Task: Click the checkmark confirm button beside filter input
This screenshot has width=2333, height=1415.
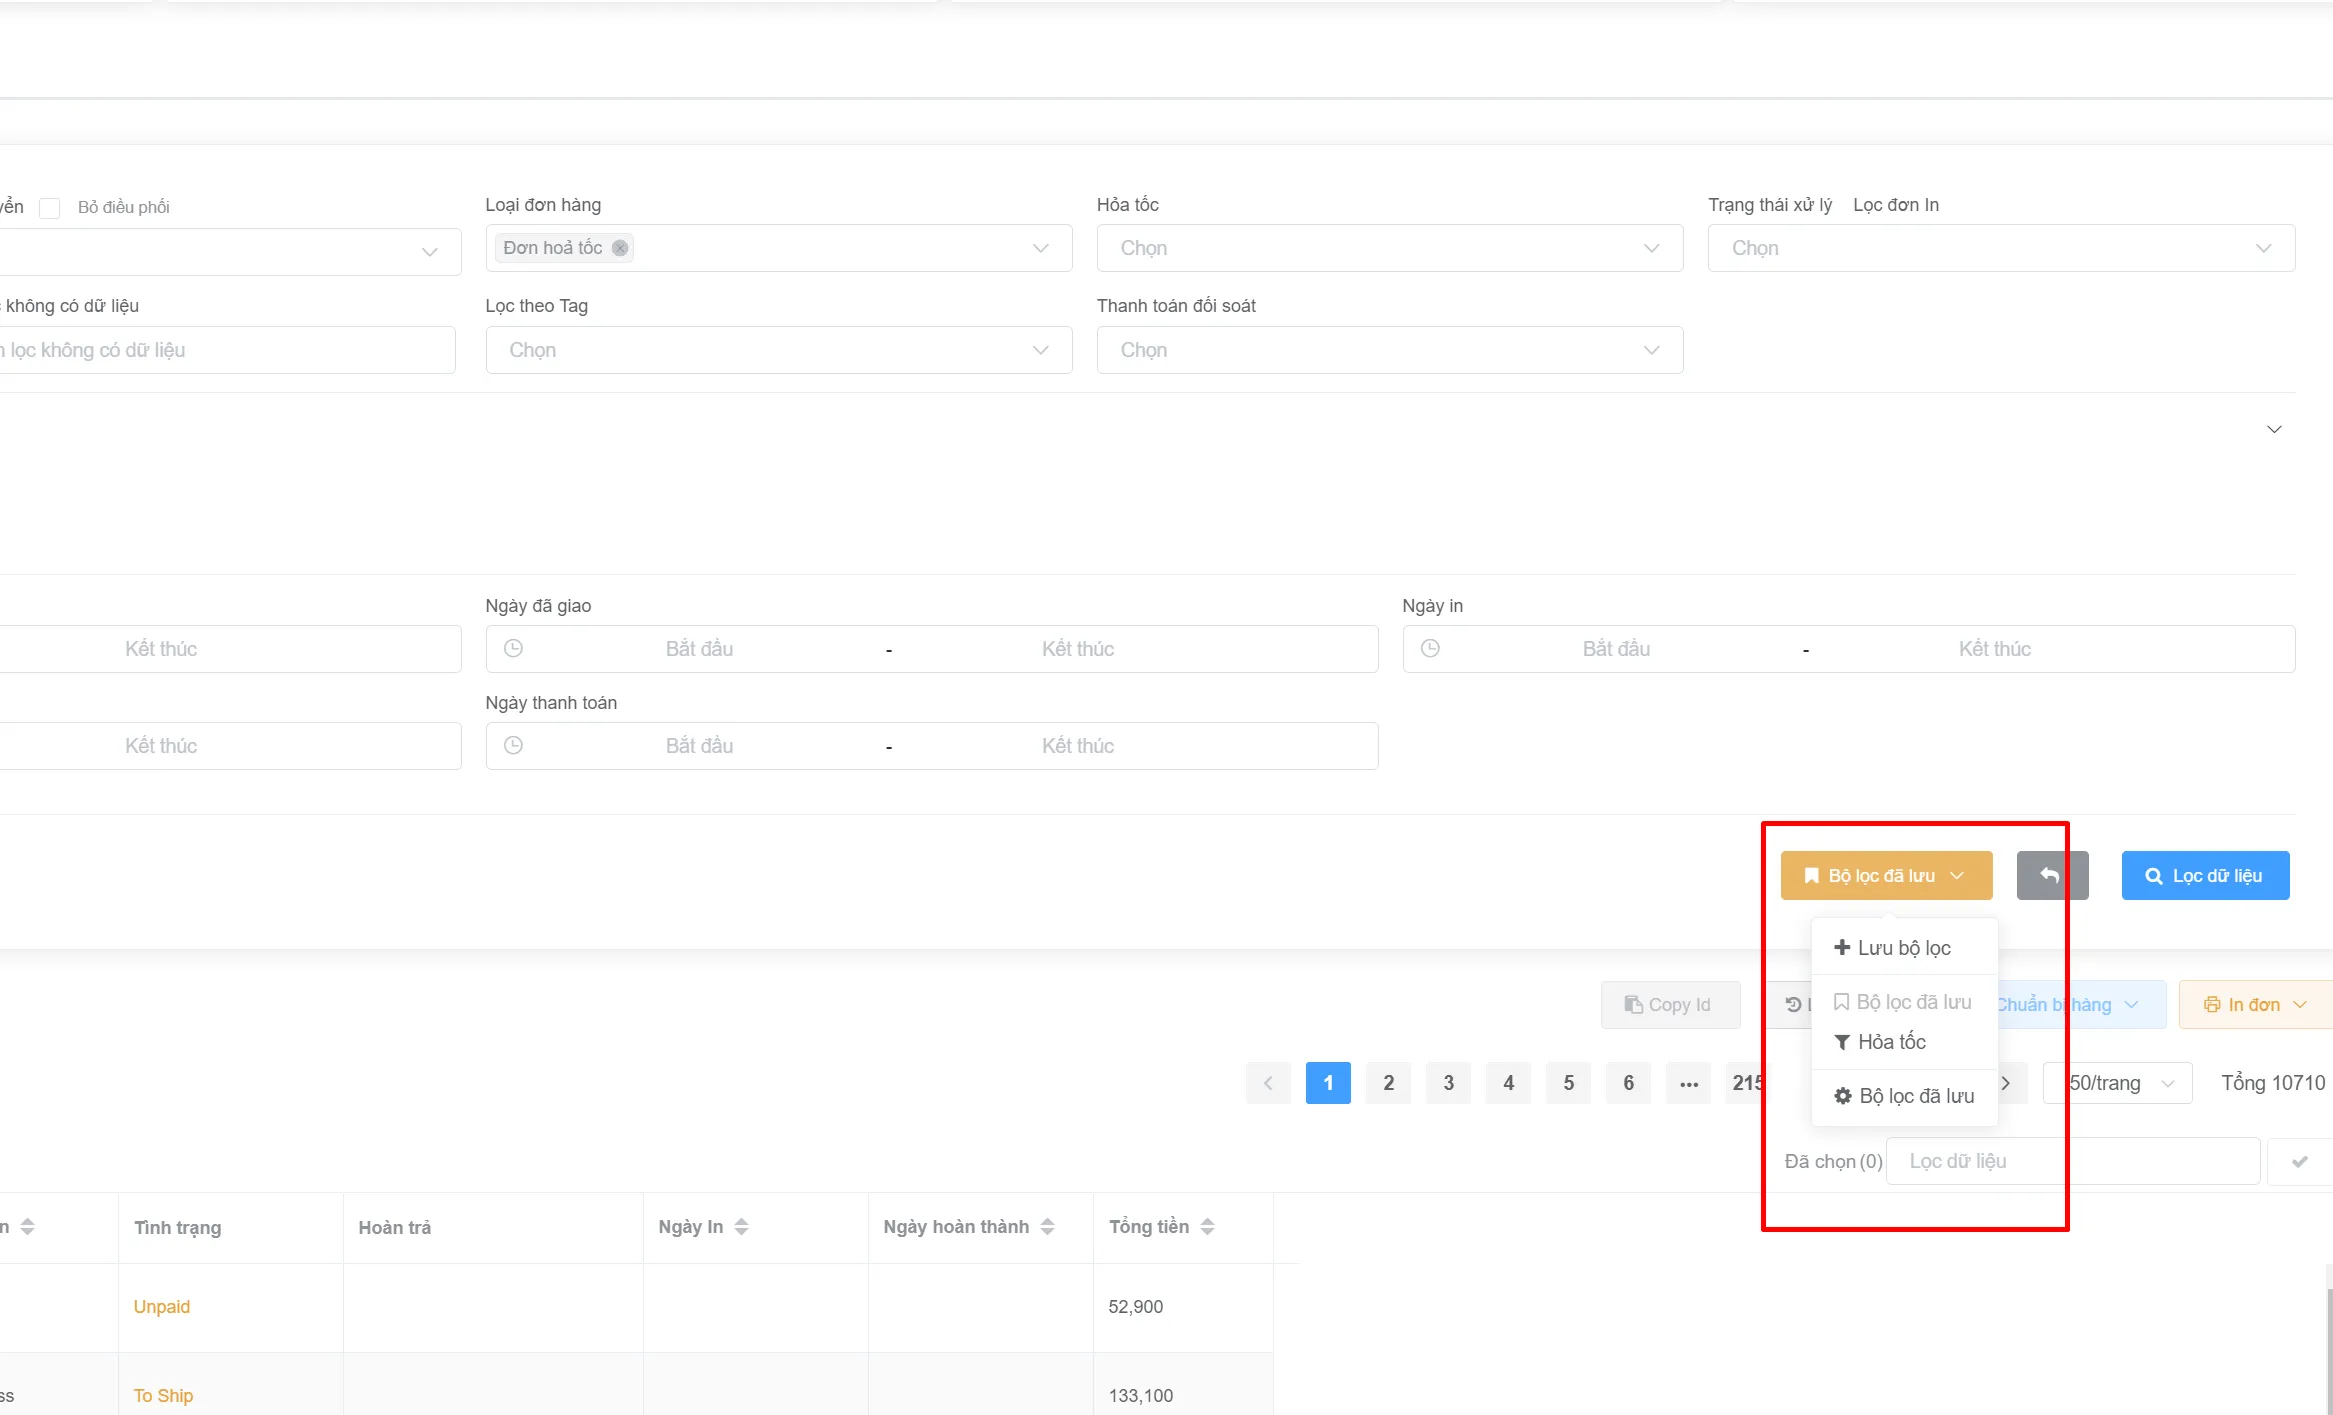Action: [x=2300, y=1162]
